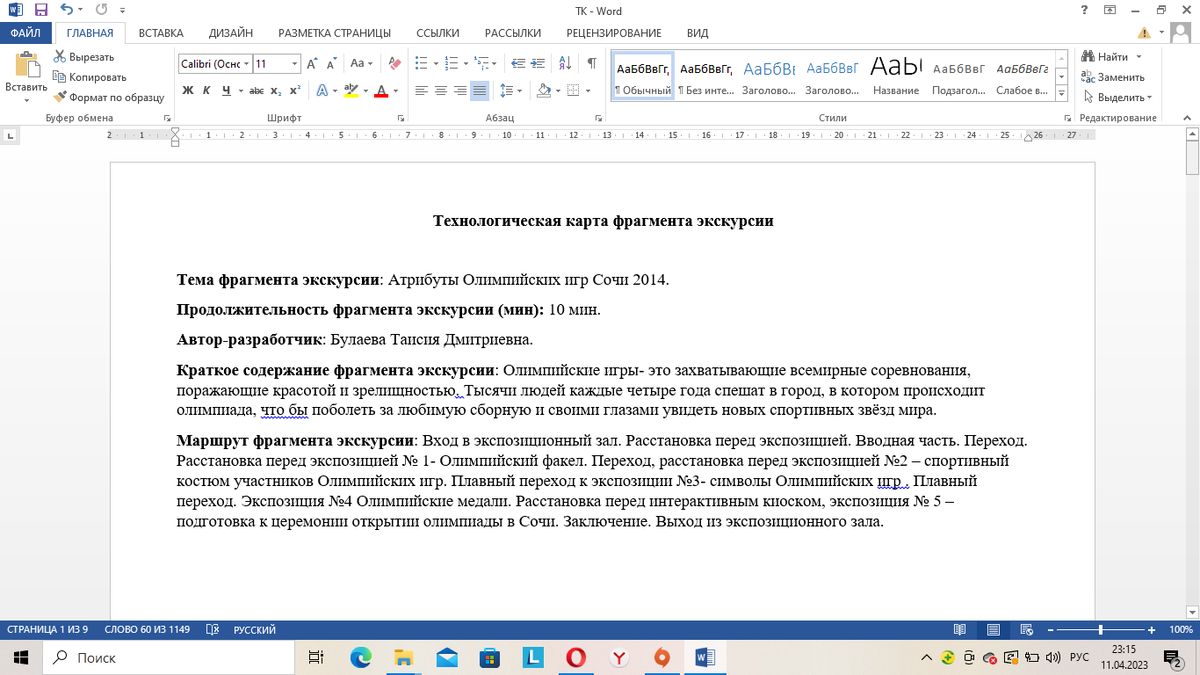Clear all formatting with the eraser icon

(x=393, y=64)
